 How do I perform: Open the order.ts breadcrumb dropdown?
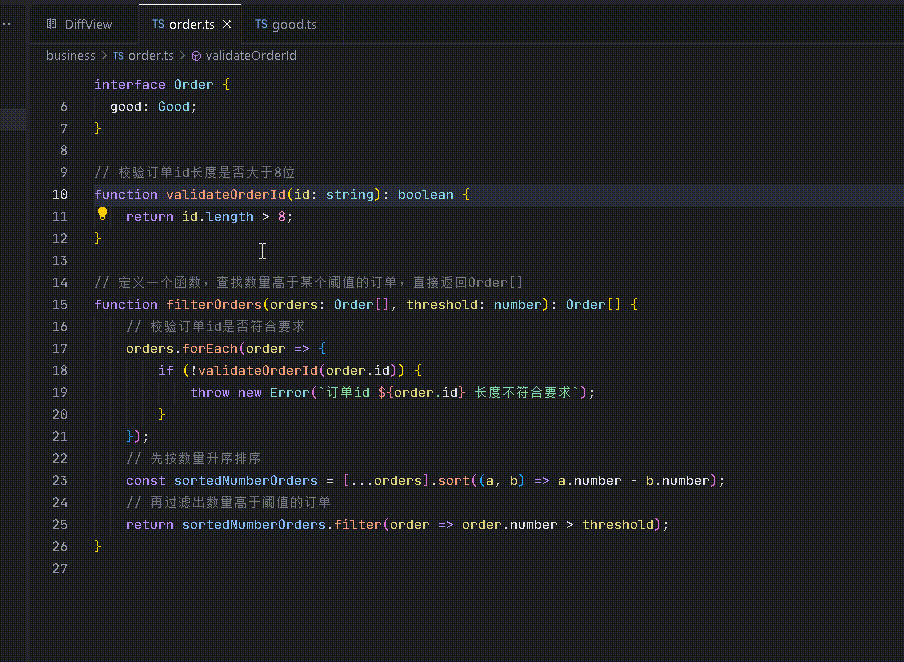(150, 56)
